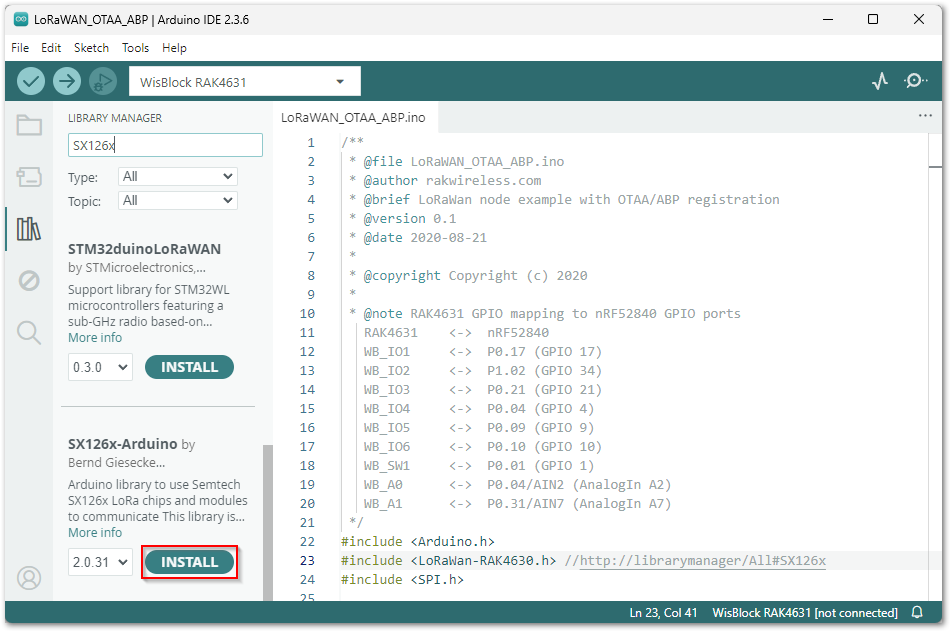Open the Topic filter dropdown
The image size is (951, 632).
177,201
